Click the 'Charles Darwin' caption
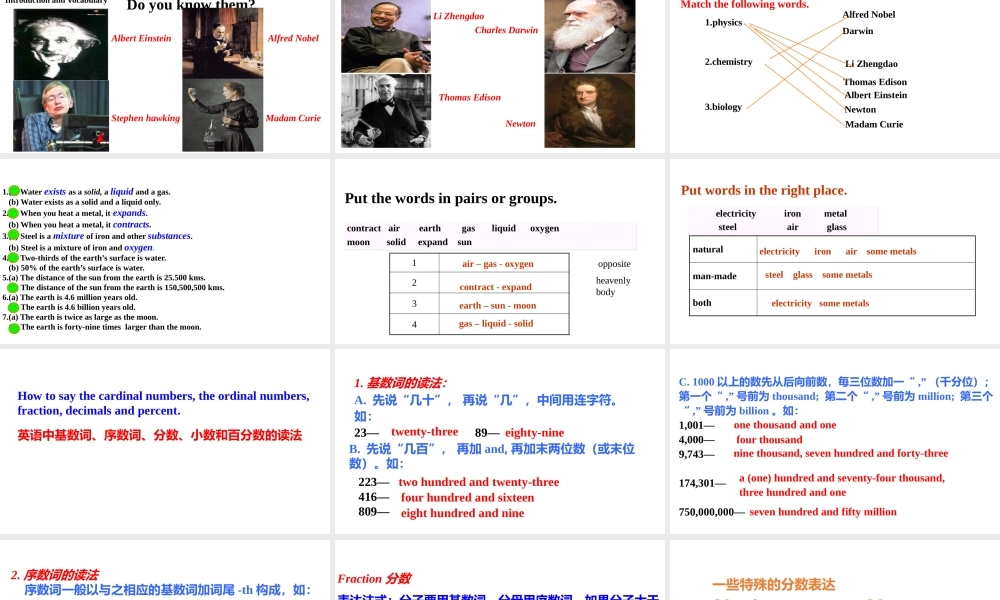Image resolution: width=1000 pixels, height=600 pixels. tap(506, 30)
